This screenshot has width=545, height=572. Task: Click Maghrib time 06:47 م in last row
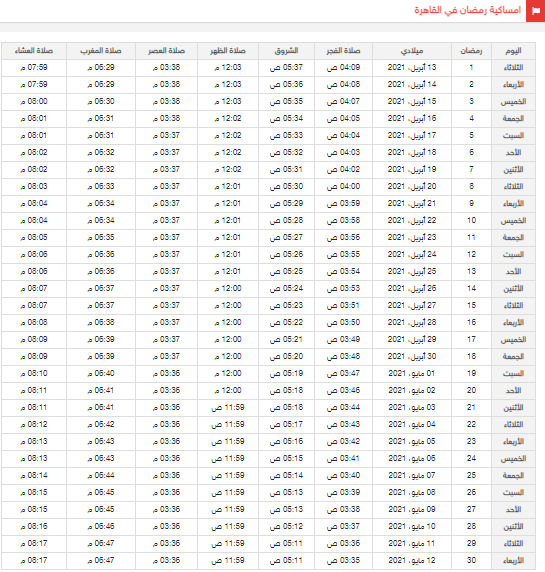tap(101, 560)
